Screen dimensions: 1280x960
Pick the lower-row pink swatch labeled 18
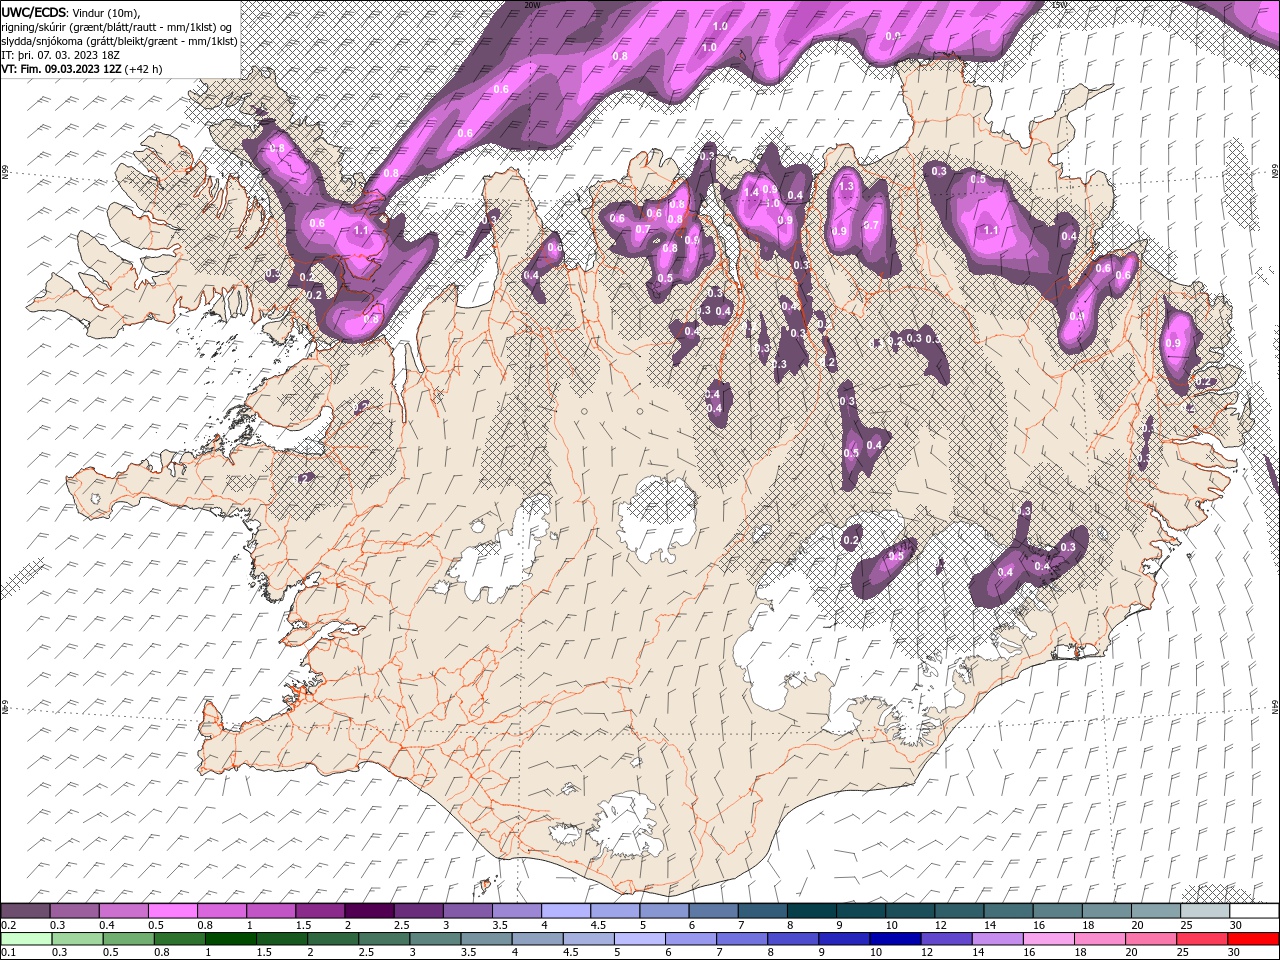point(1098,938)
